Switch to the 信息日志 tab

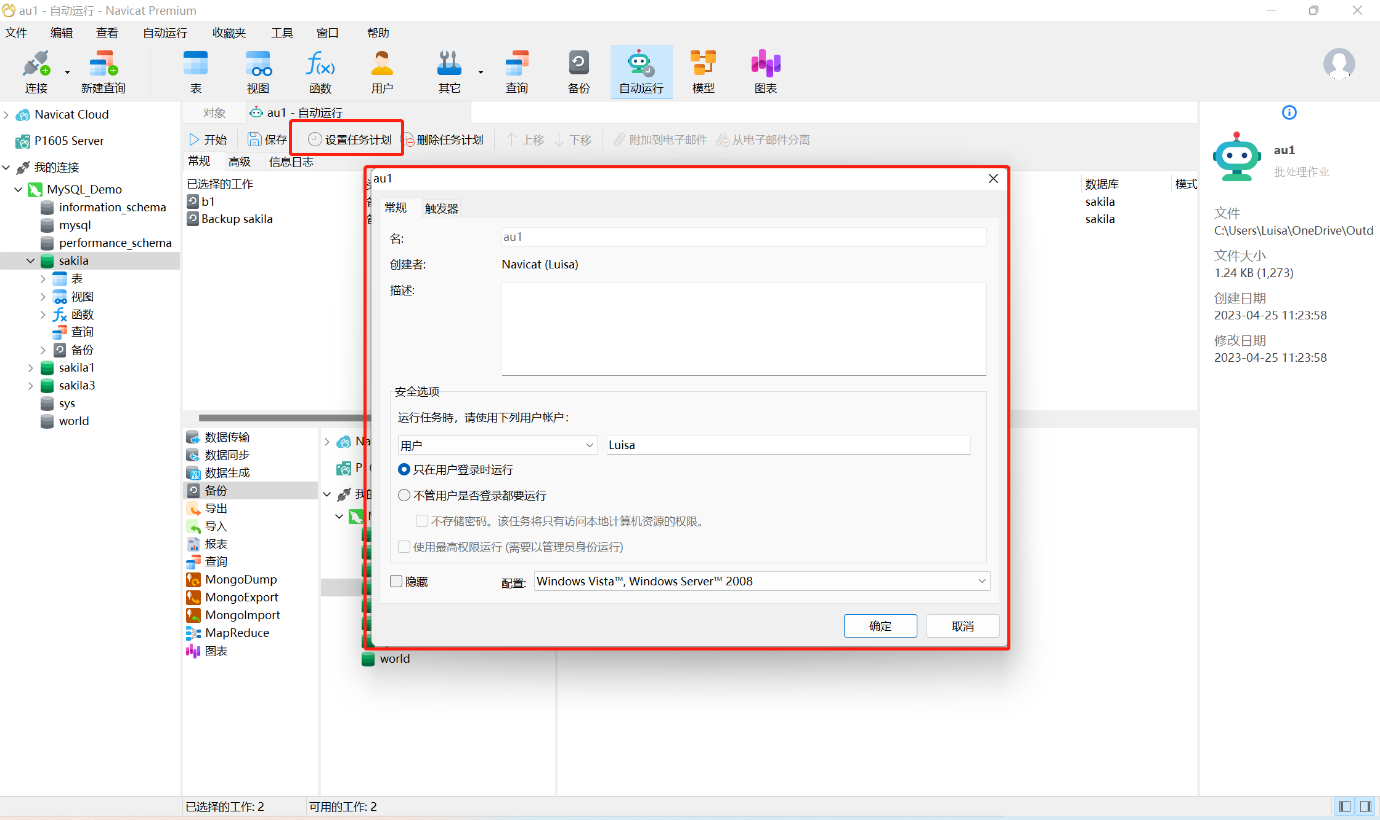click(x=291, y=162)
